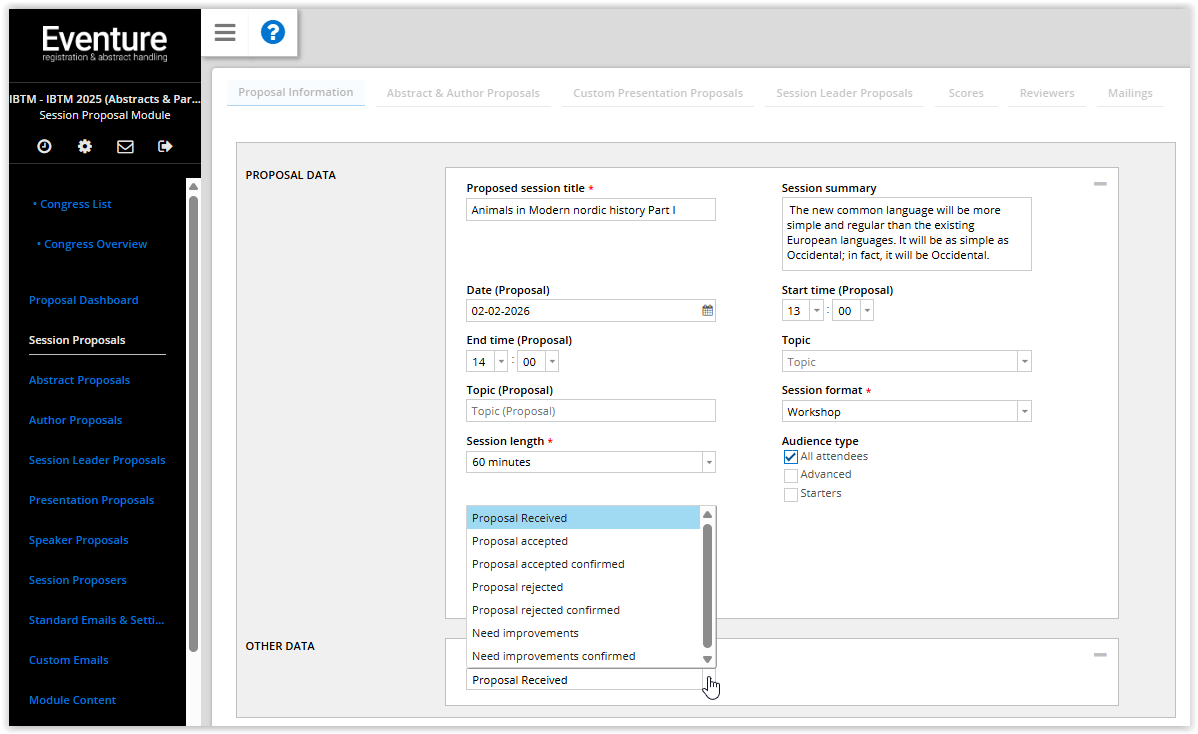Click the envelope mail icon
The image size is (1198, 734).
coord(125,147)
